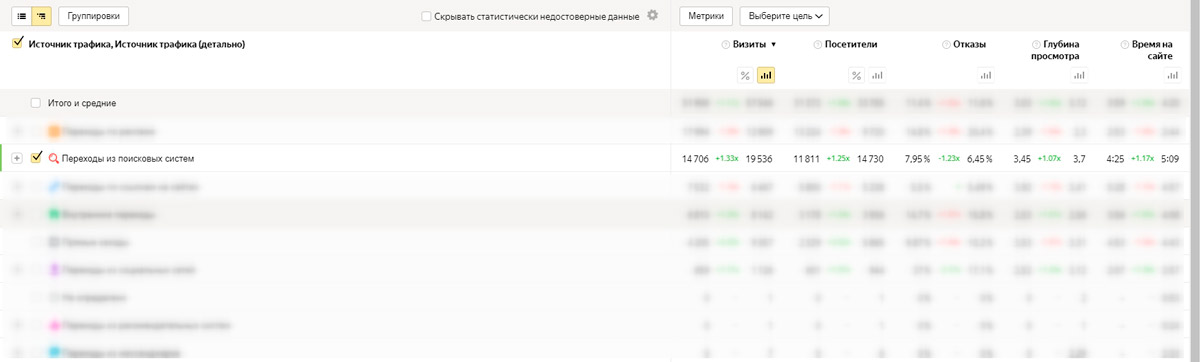Expand the Переходы из поисковых систем row

click(16, 158)
